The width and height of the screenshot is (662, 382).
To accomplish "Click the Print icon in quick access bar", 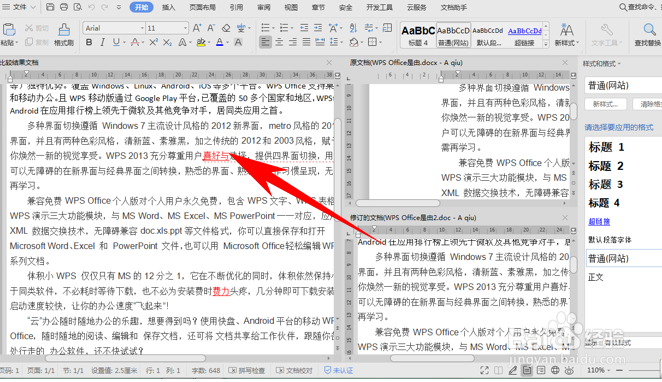I will click(x=64, y=7).
